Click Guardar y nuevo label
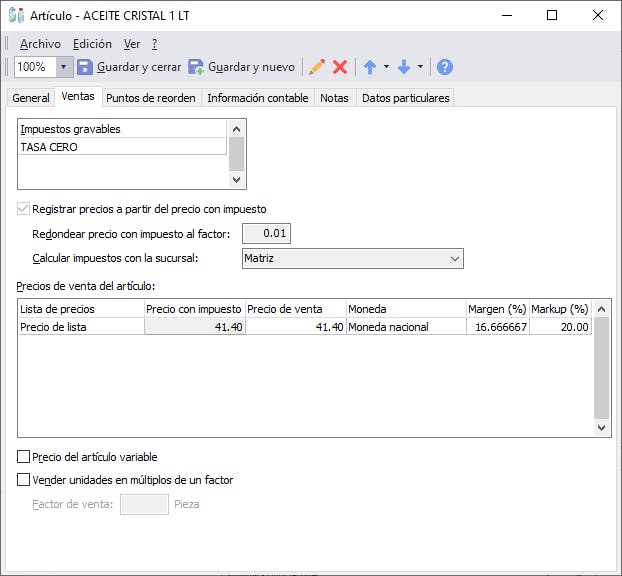The image size is (622, 576). (x=251, y=67)
